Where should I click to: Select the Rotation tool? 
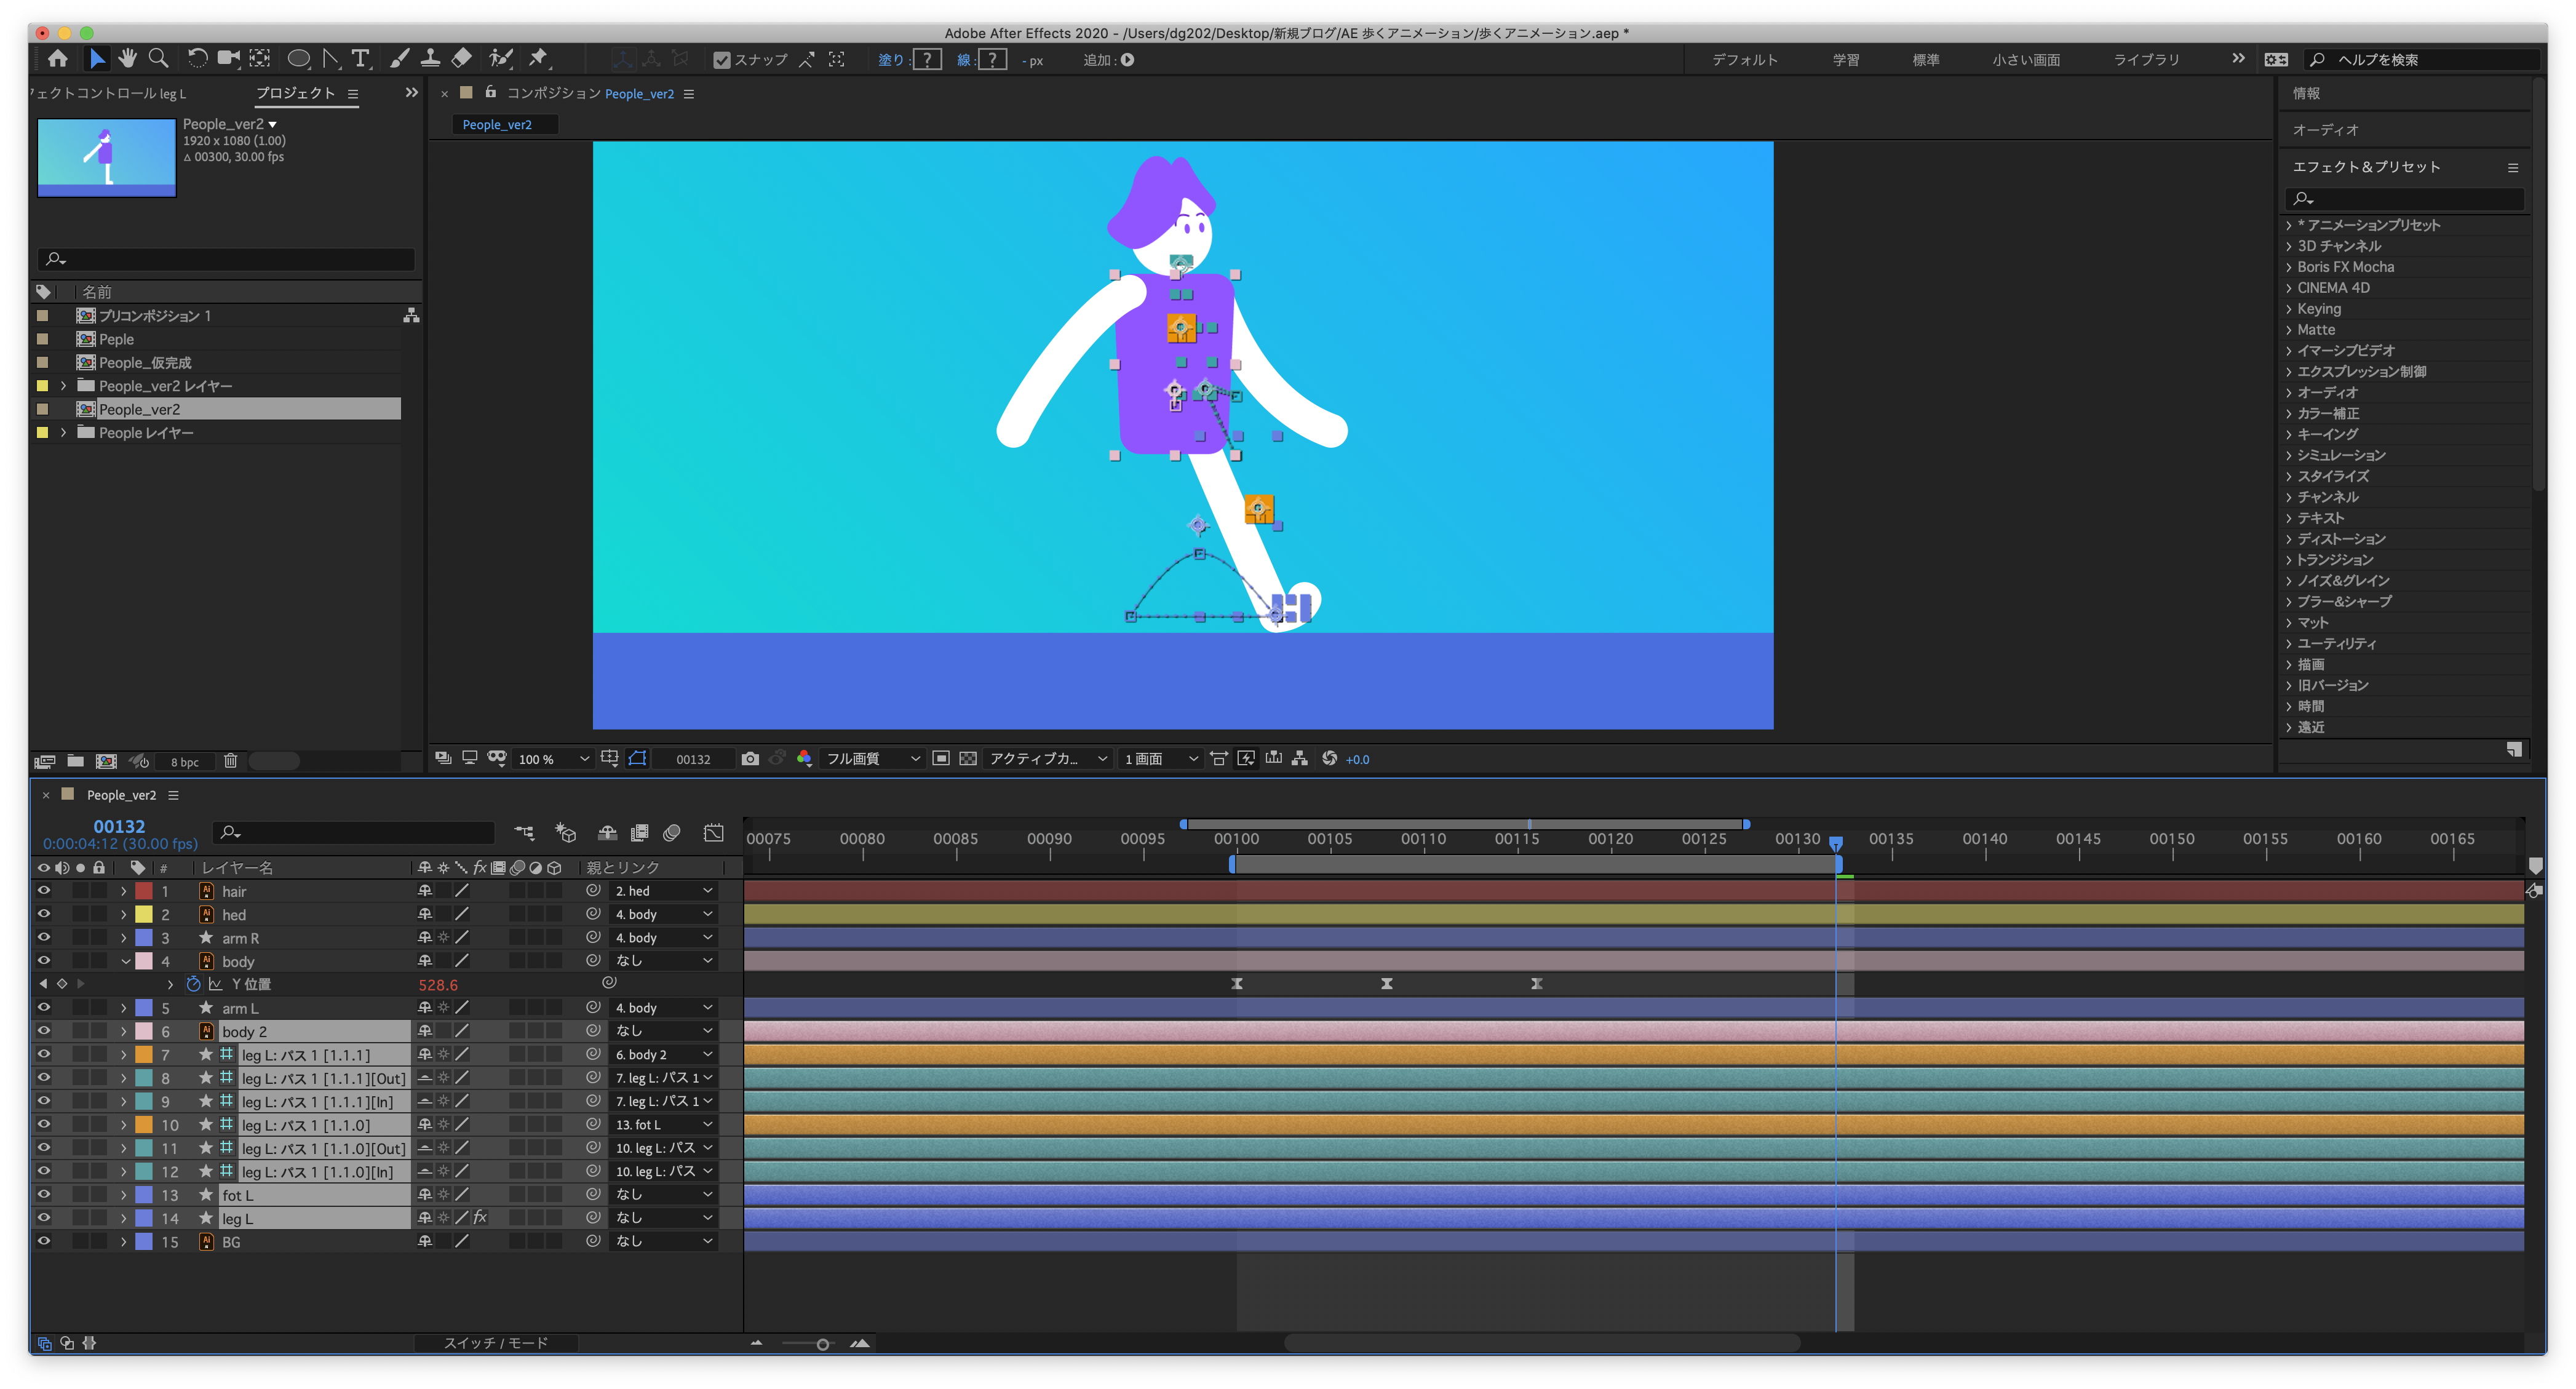pos(198,59)
